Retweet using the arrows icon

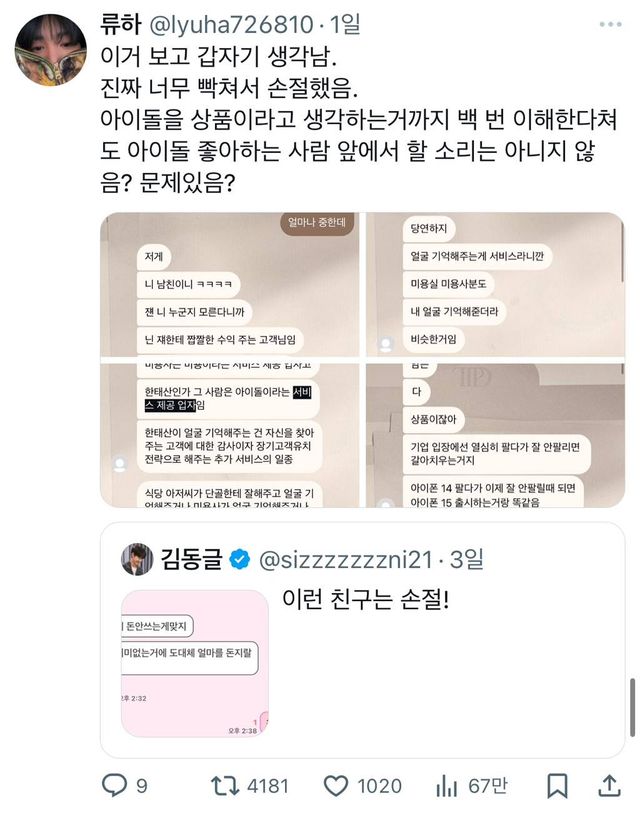tap(224, 785)
